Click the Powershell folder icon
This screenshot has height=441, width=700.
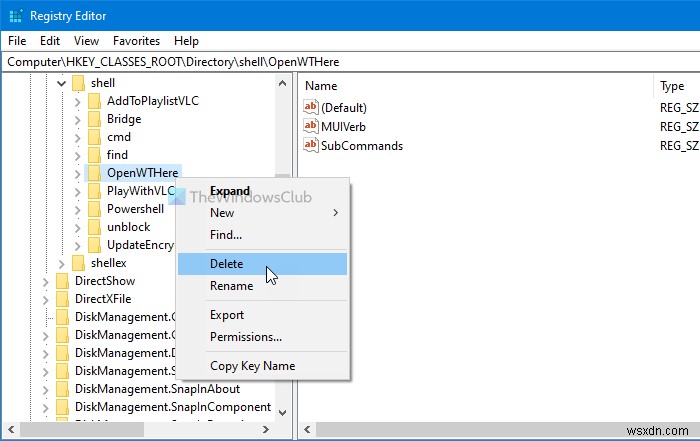click(x=94, y=209)
